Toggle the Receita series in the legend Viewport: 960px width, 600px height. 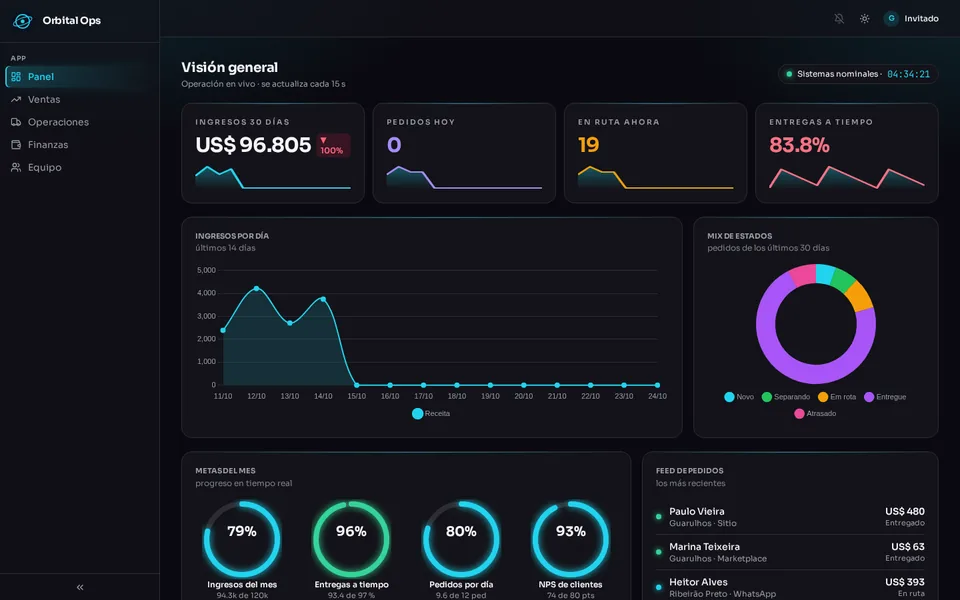click(x=431, y=414)
